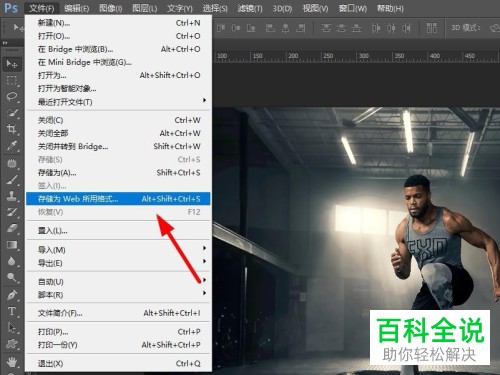
Task: Select the Blur tool
Action: (x=12, y=261)
